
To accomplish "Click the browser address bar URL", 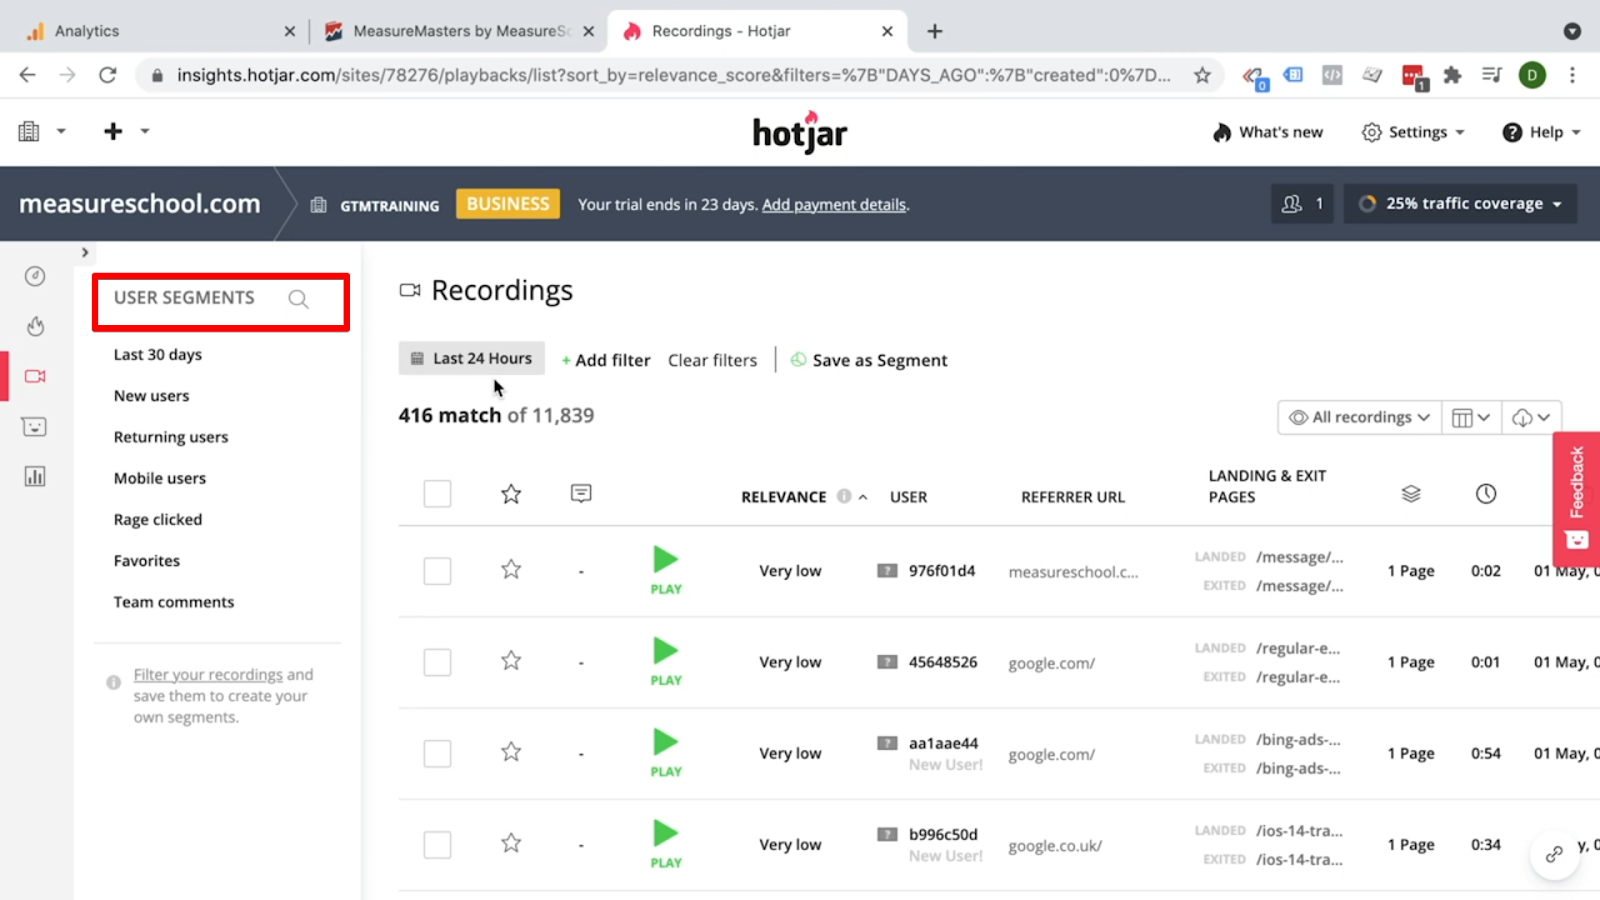I will (x=673, y=75).
